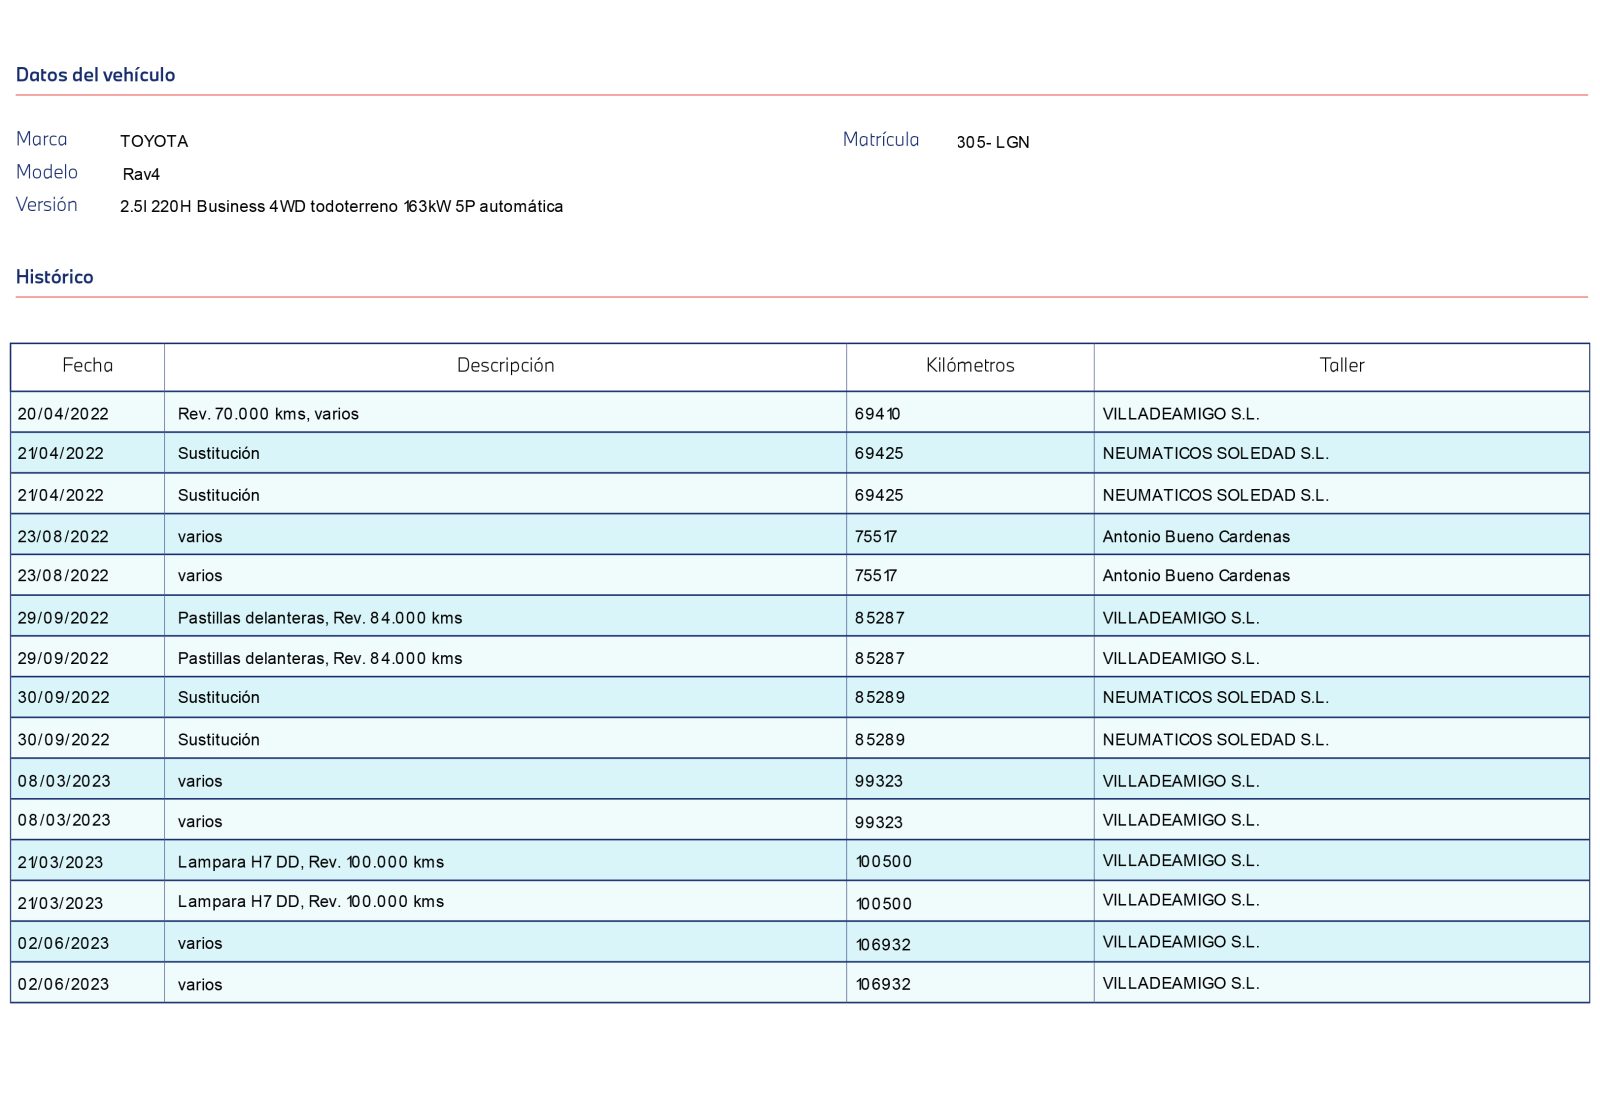Select the 'Versión' field label
1600x1117 pixels.
47,205
